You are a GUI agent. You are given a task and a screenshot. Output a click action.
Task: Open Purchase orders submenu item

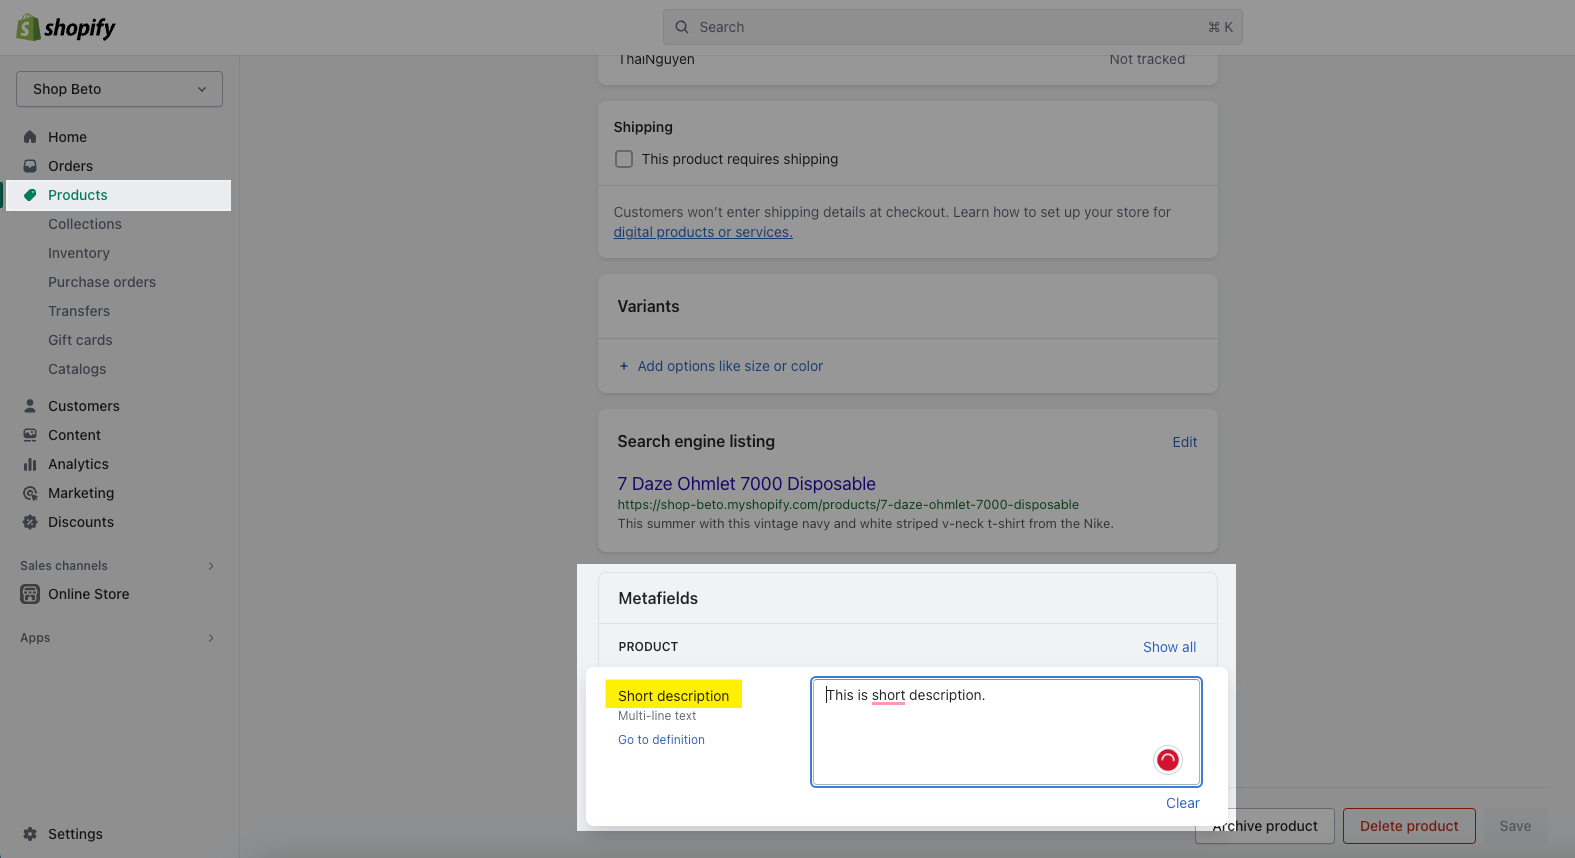pos(102,282)
